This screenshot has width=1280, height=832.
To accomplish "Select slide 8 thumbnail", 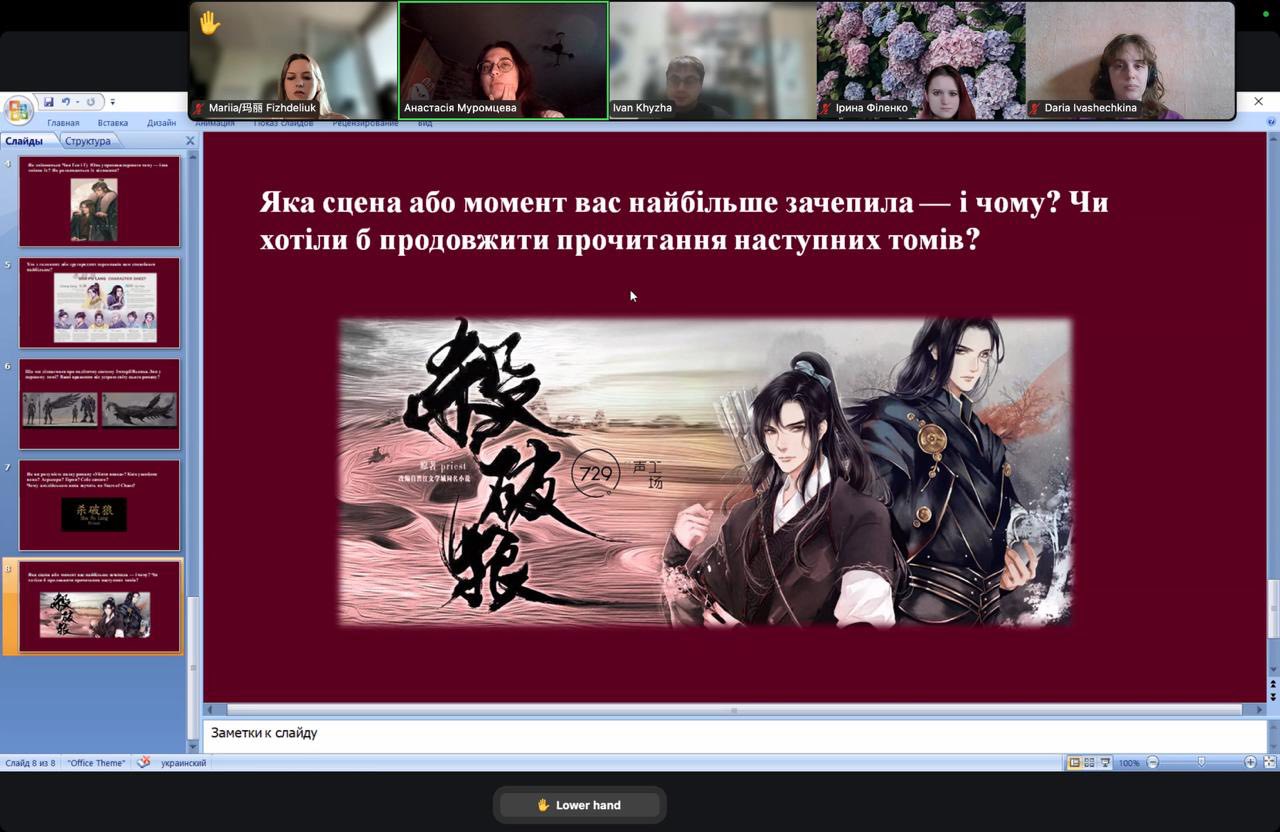I will [99, 607].
